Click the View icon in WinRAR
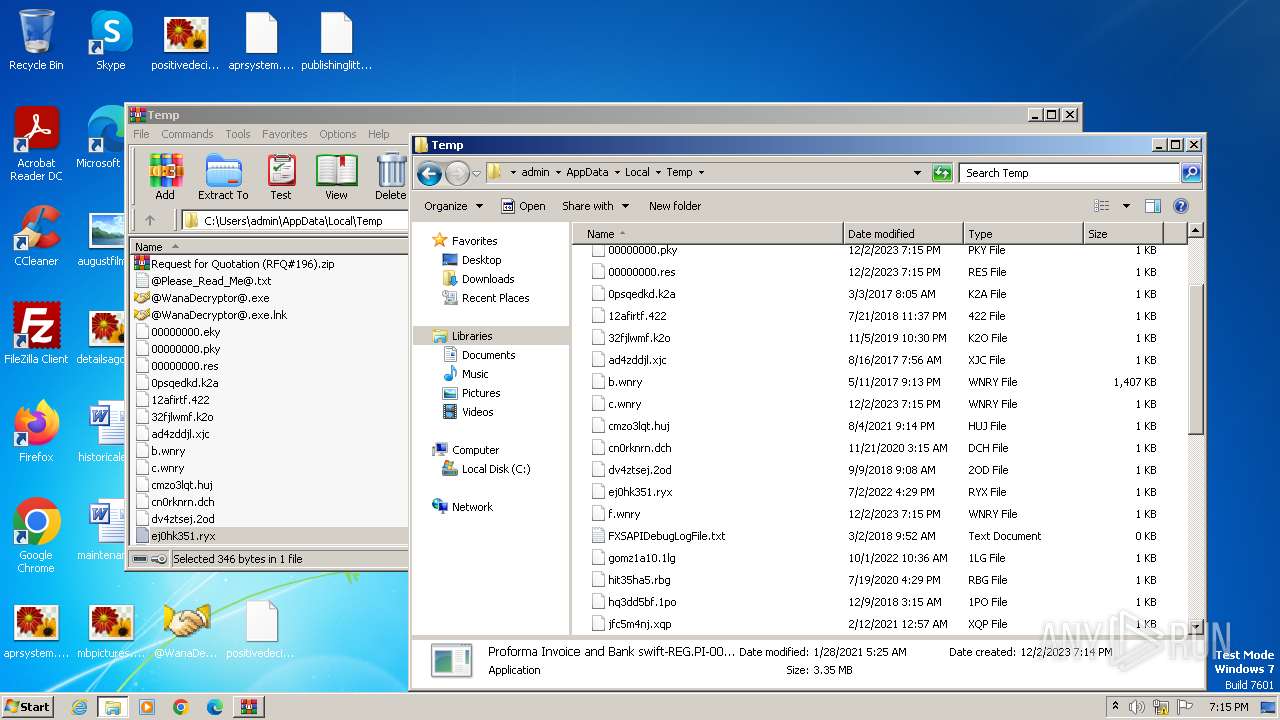This screenshot has height=720, width=1280. (336, 177)
